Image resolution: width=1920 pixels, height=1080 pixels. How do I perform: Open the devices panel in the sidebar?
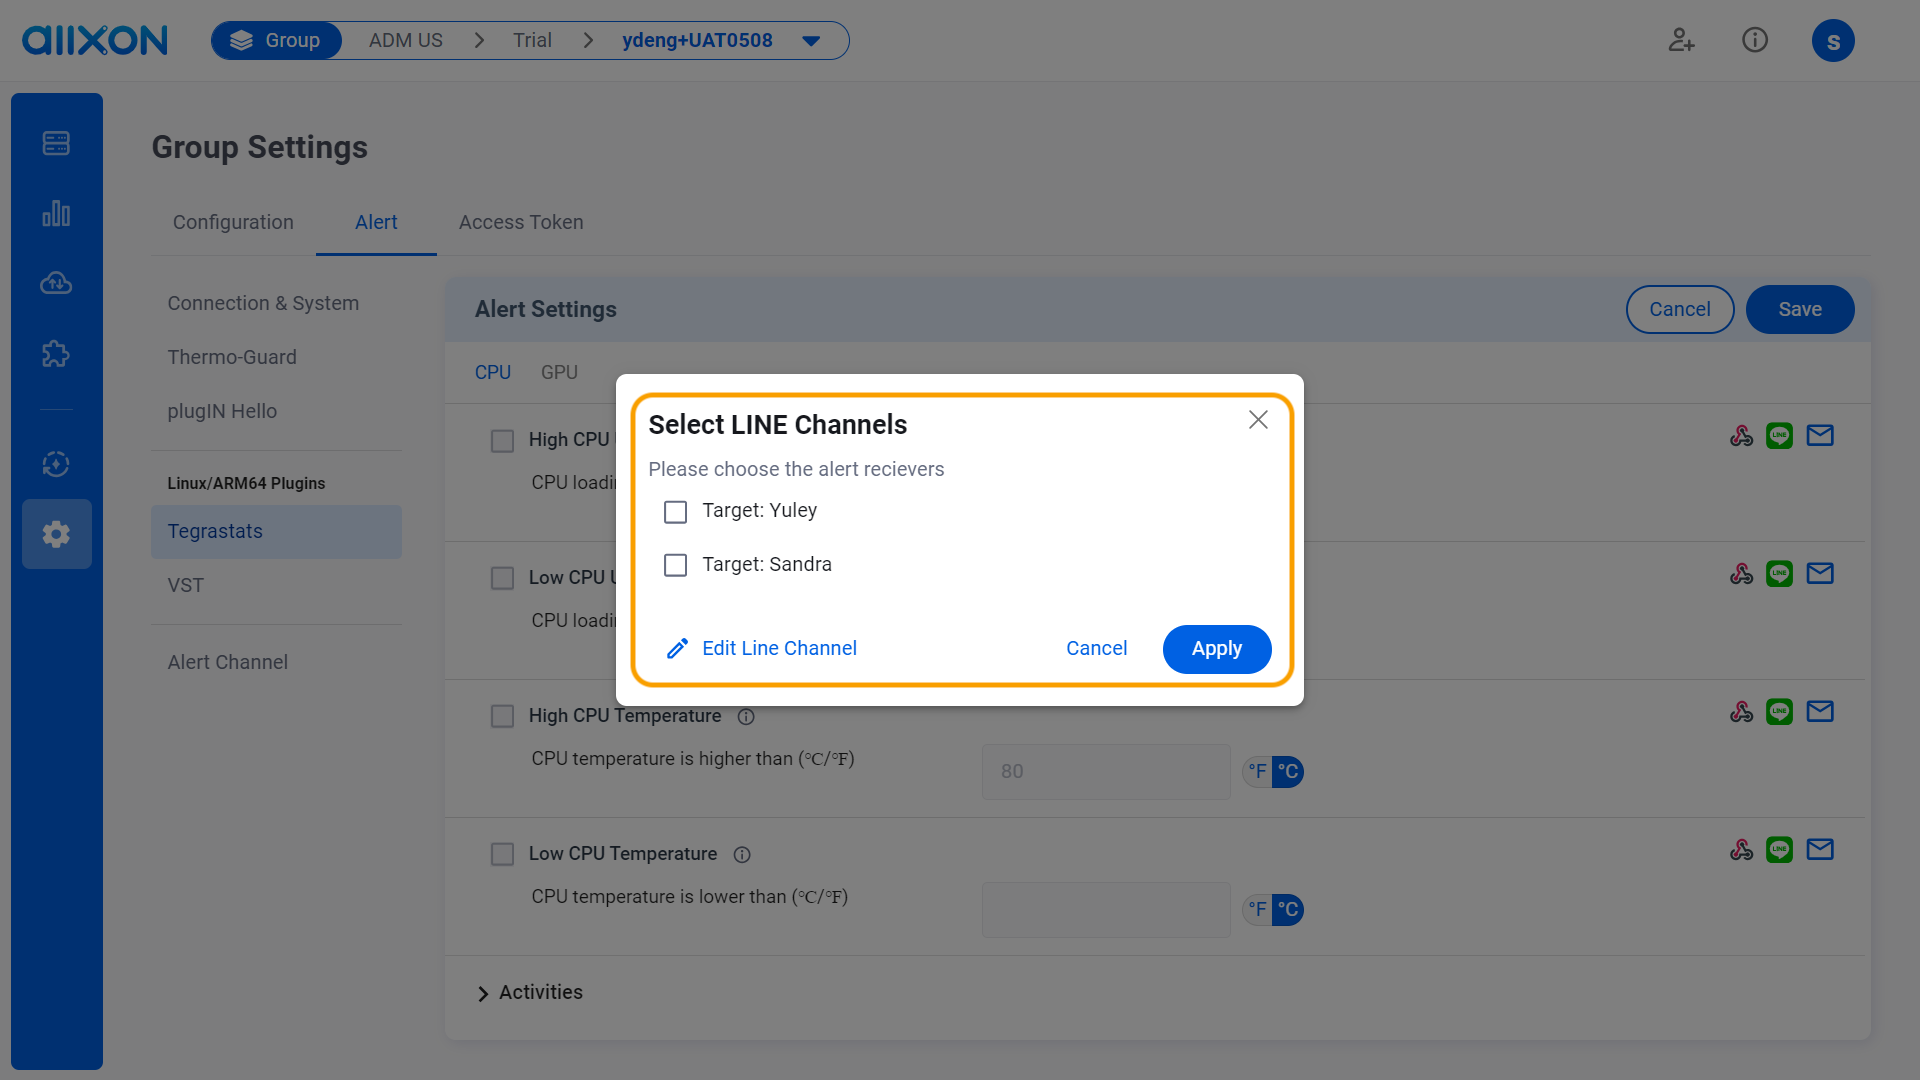click(56, 142)
